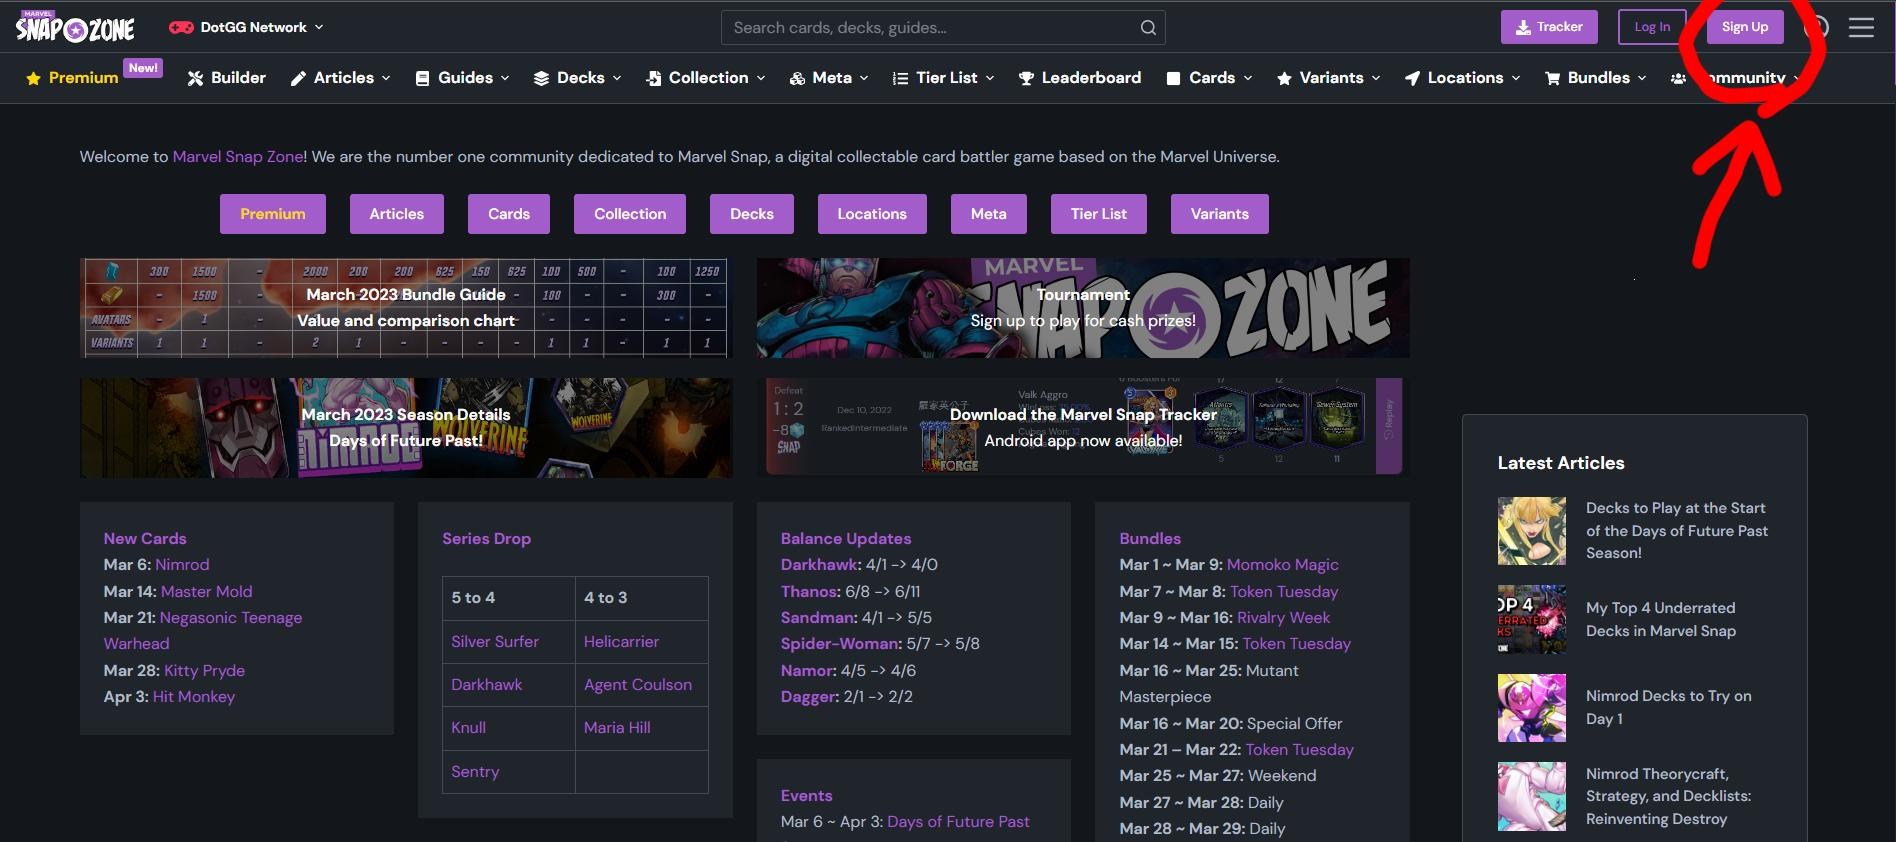Expand the DotGG Network dropdown

pos(319,27)
